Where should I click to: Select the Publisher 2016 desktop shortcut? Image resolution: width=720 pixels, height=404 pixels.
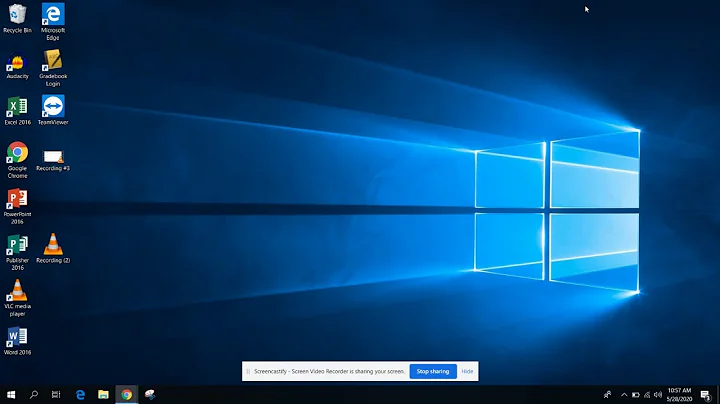point(17,252)
